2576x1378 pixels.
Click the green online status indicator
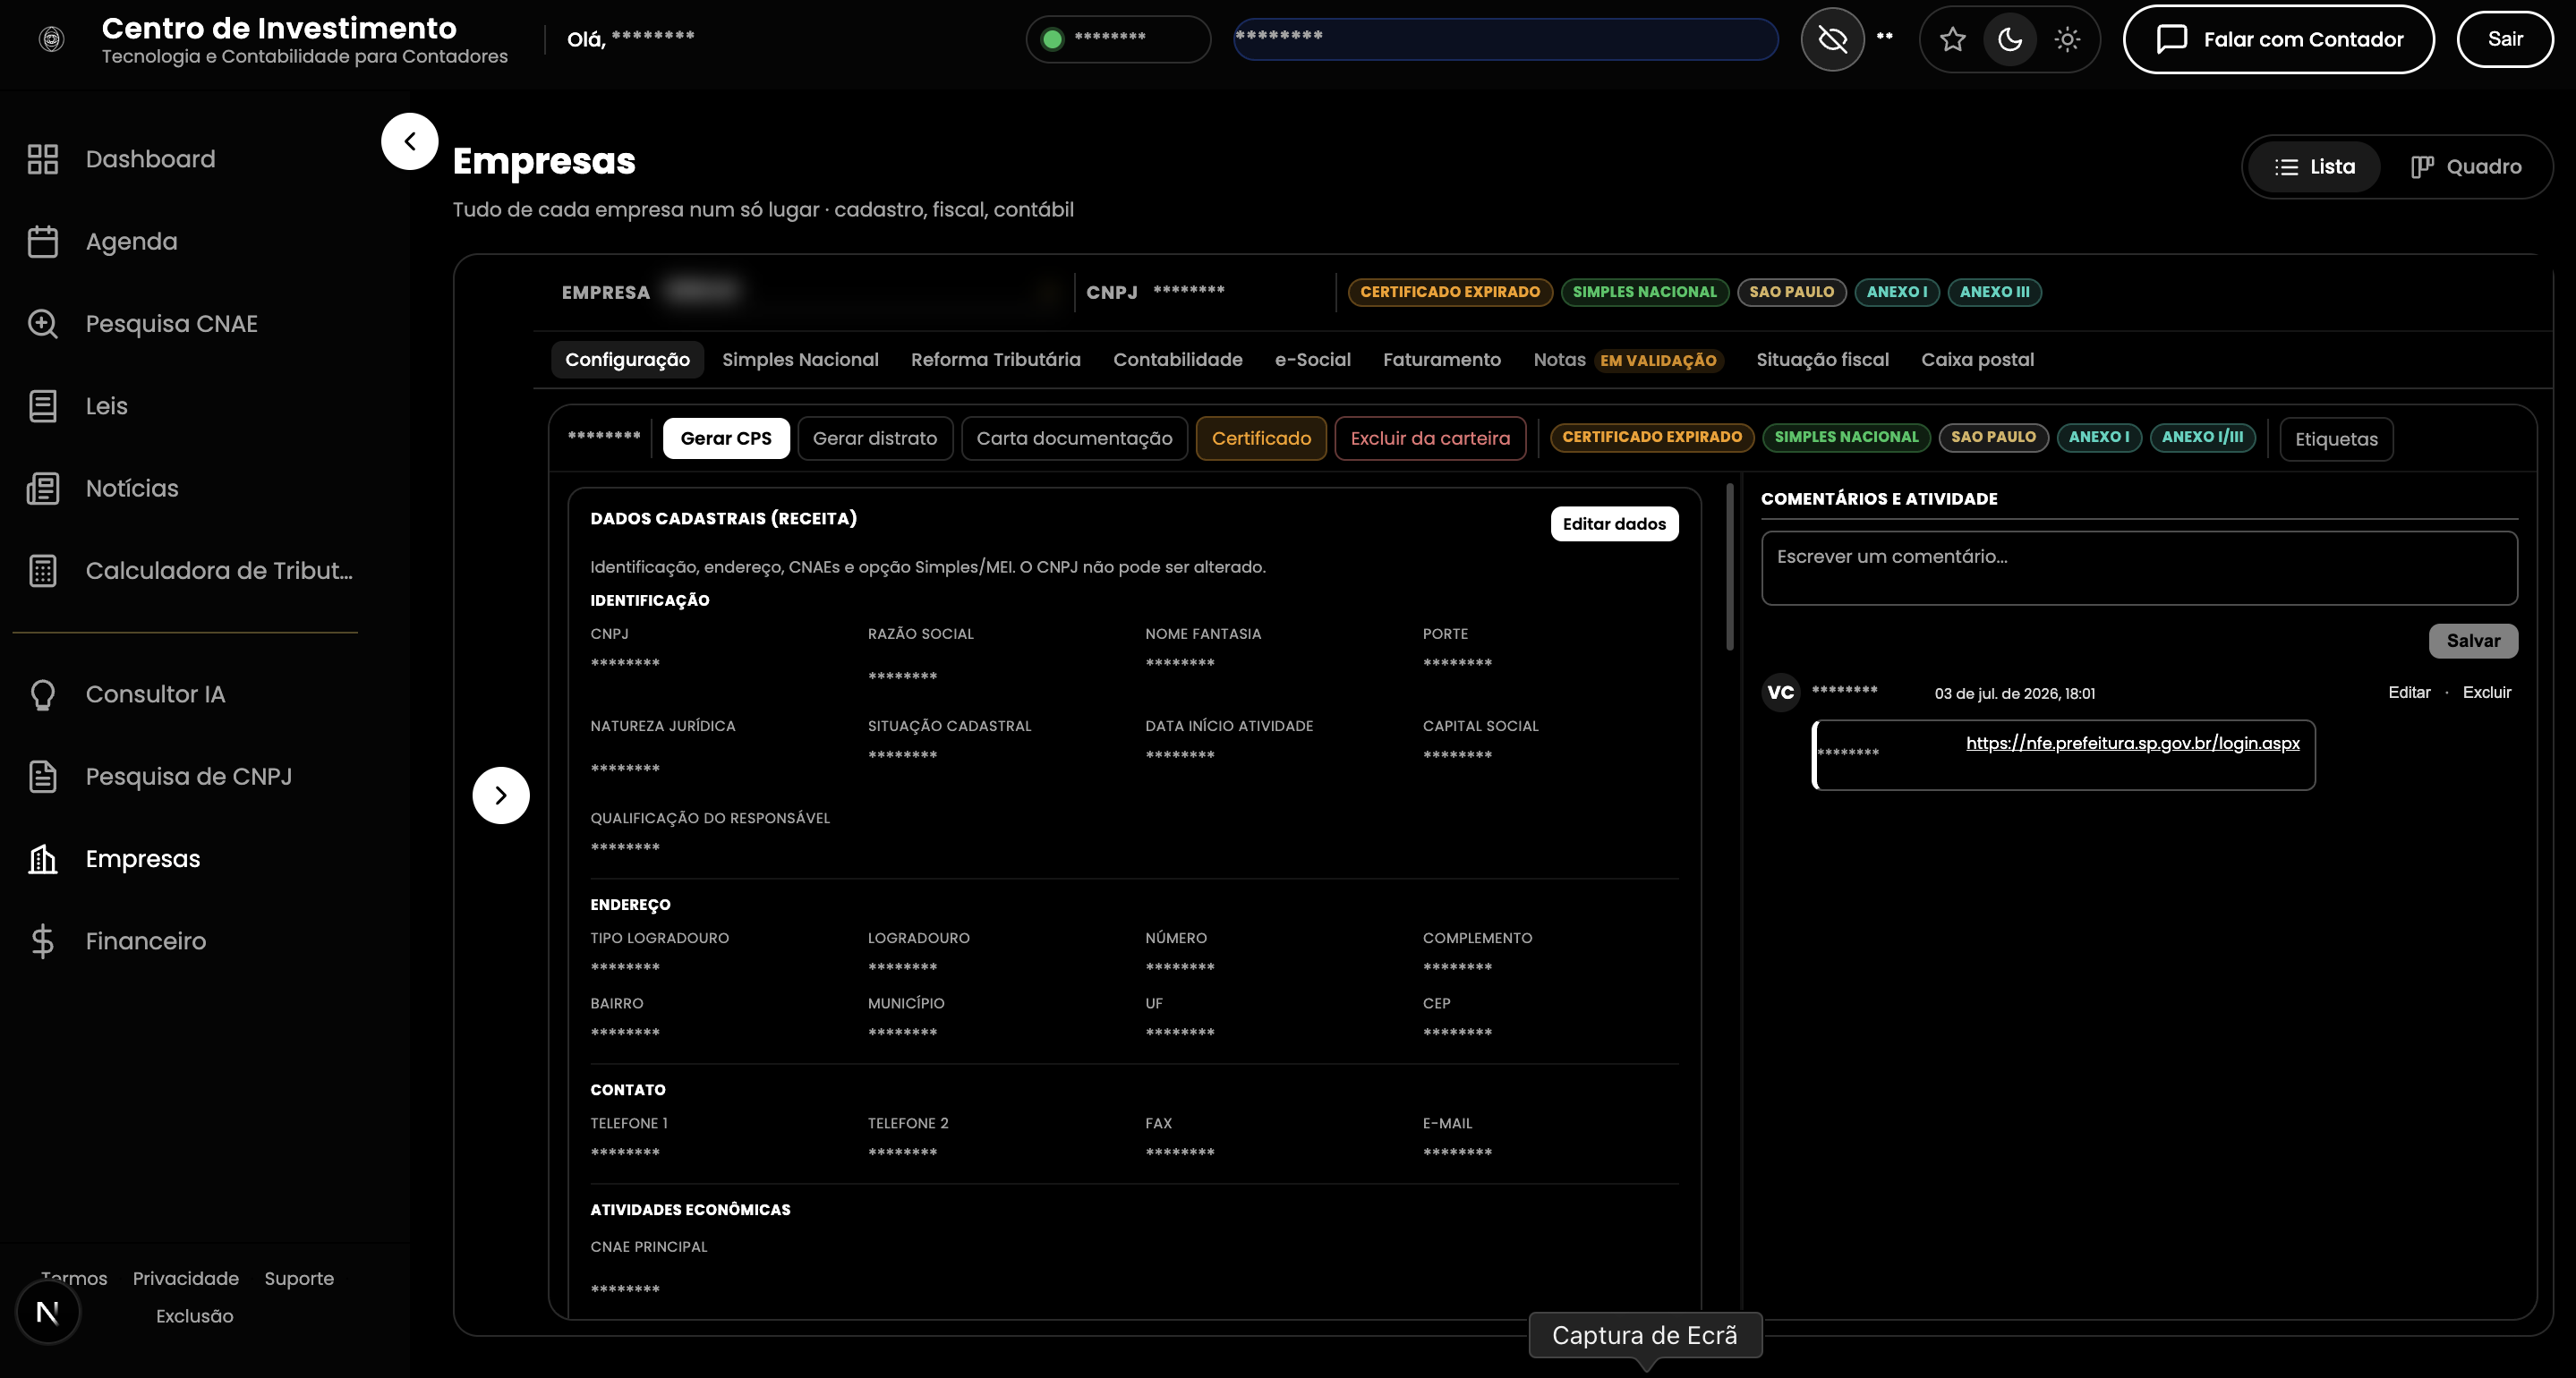pyautogui.click(x=1052, y=39)
